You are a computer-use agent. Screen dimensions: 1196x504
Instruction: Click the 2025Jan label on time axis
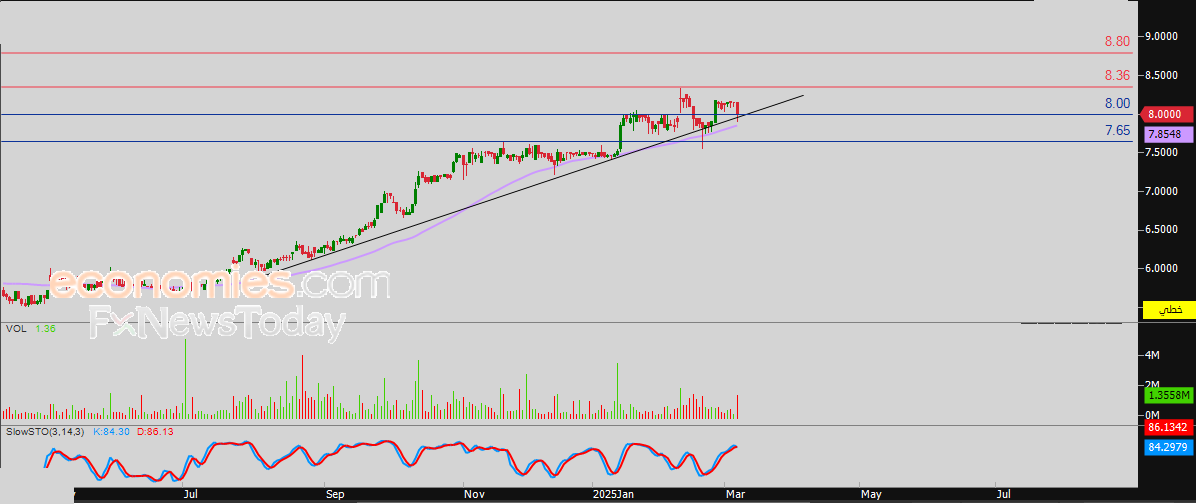click(x=613, y=495)
